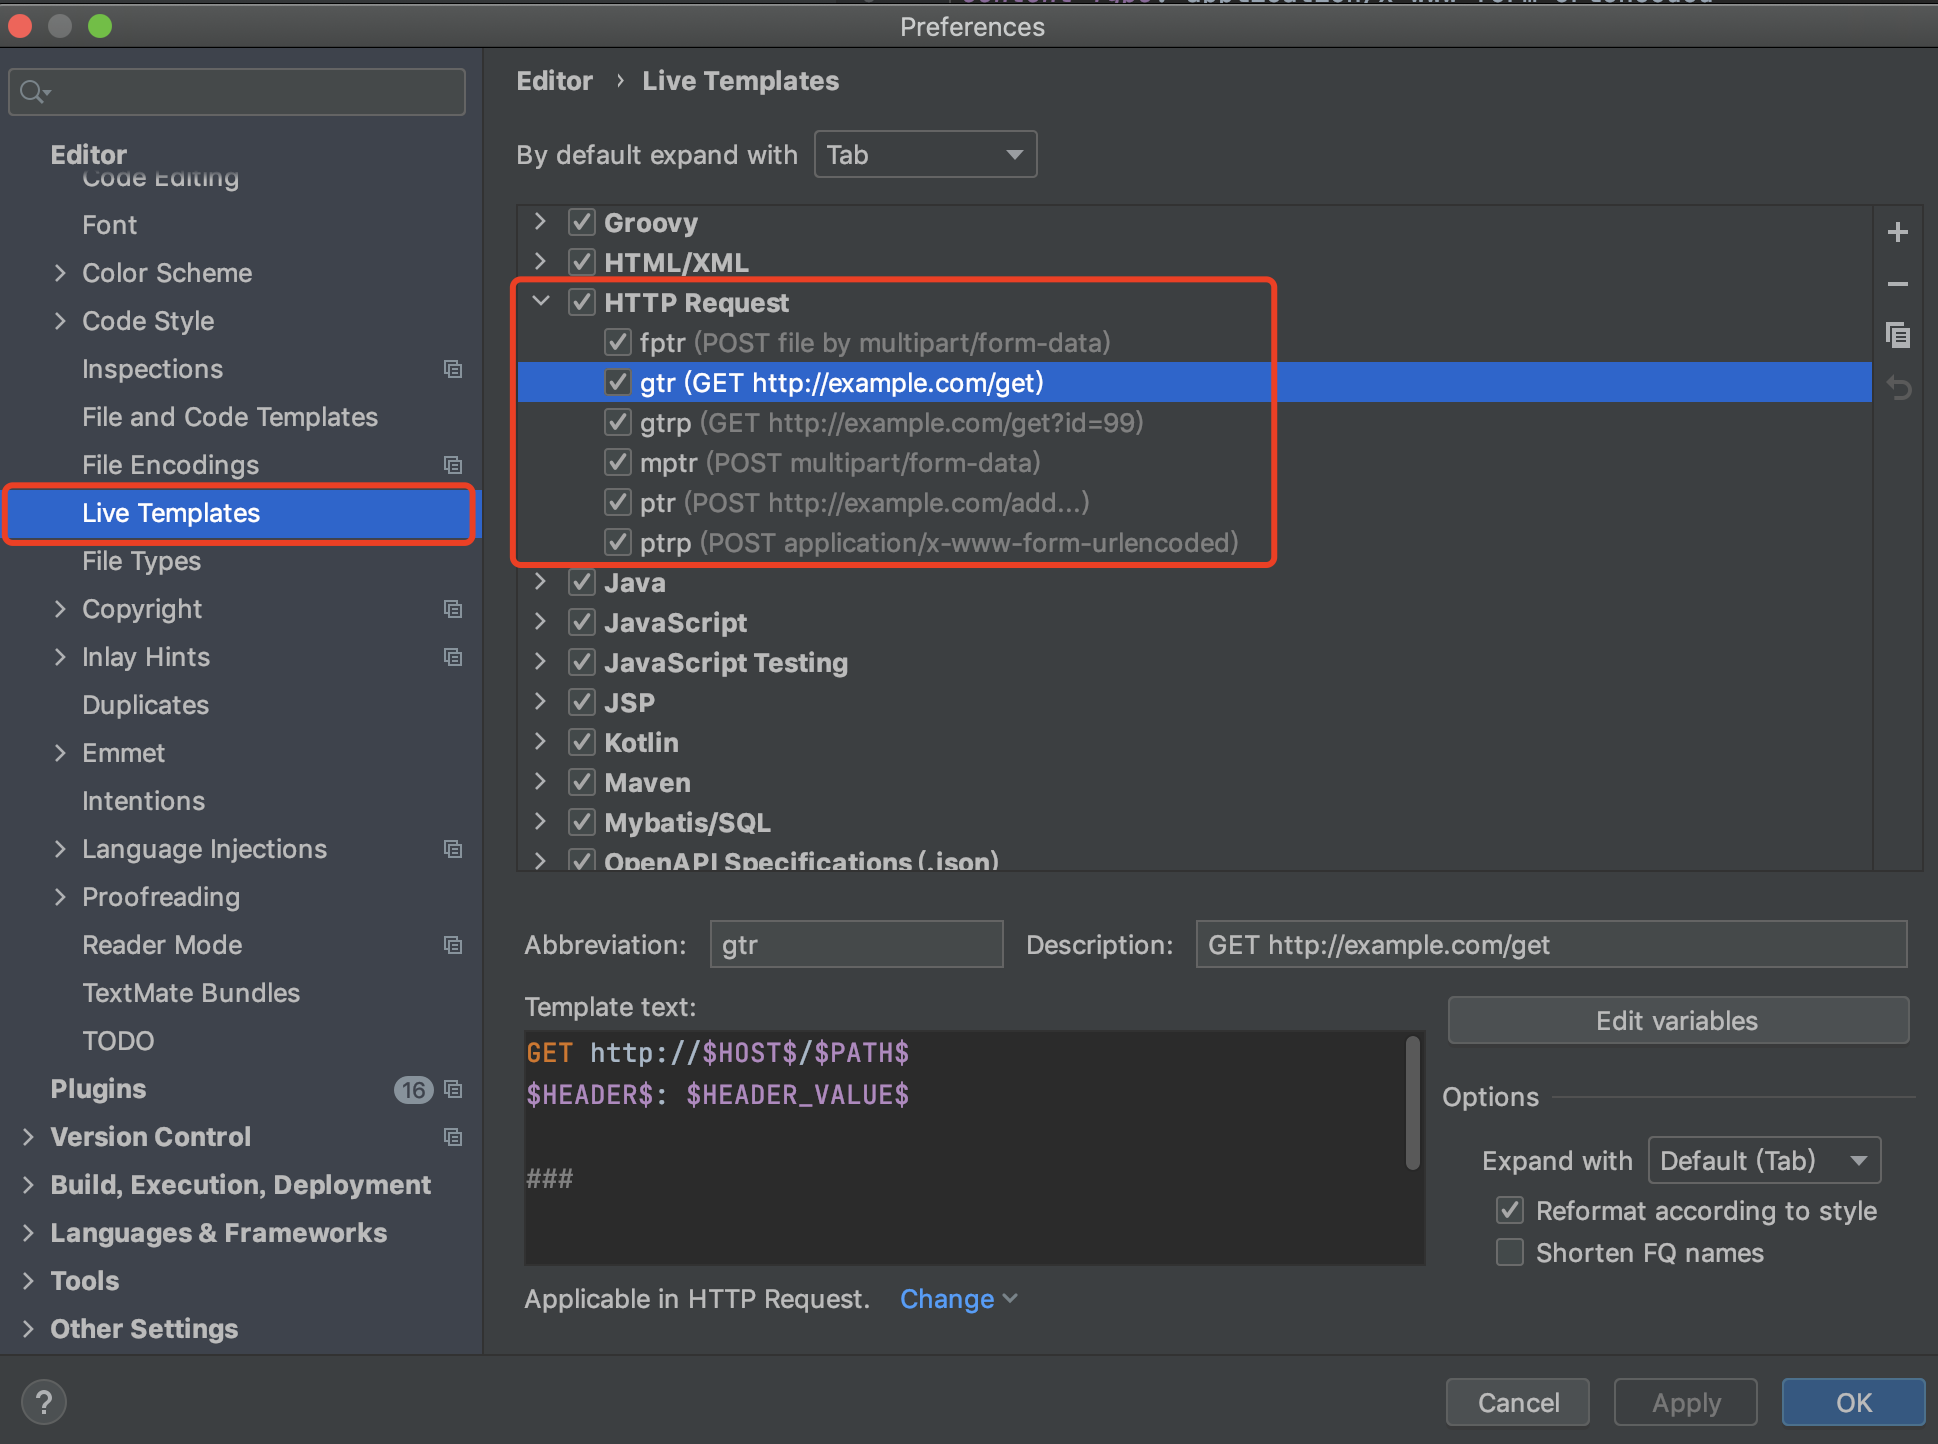
Task: Toggle the fptr HTTP template checkbox
Action: [x=614, y=341]
